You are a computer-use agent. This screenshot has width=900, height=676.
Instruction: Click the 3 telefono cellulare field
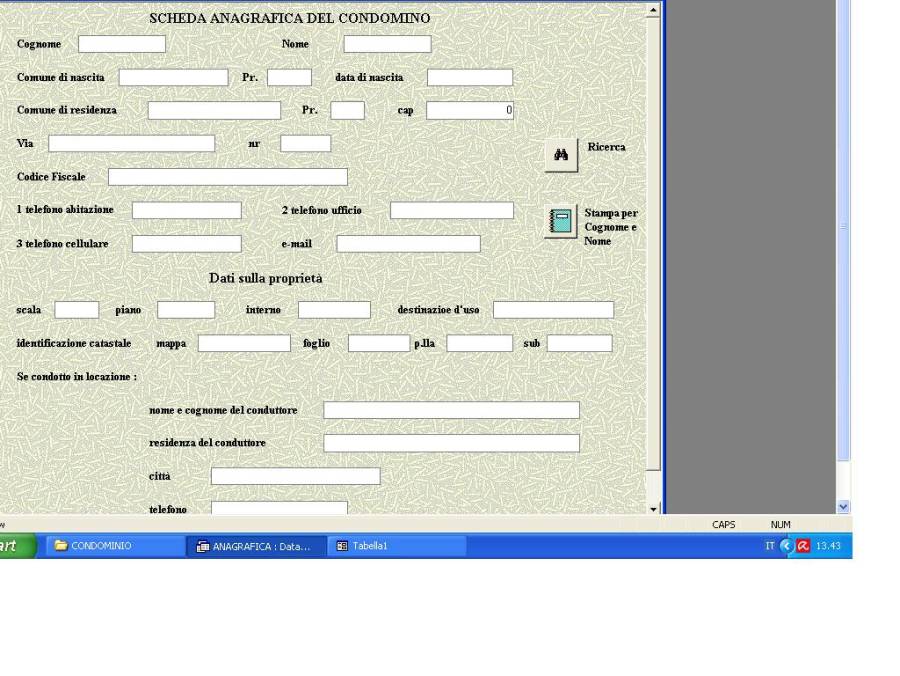click(187, 244)
